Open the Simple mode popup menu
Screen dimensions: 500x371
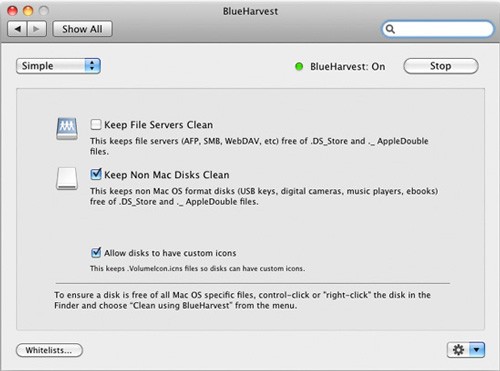(x=58, y=66)
